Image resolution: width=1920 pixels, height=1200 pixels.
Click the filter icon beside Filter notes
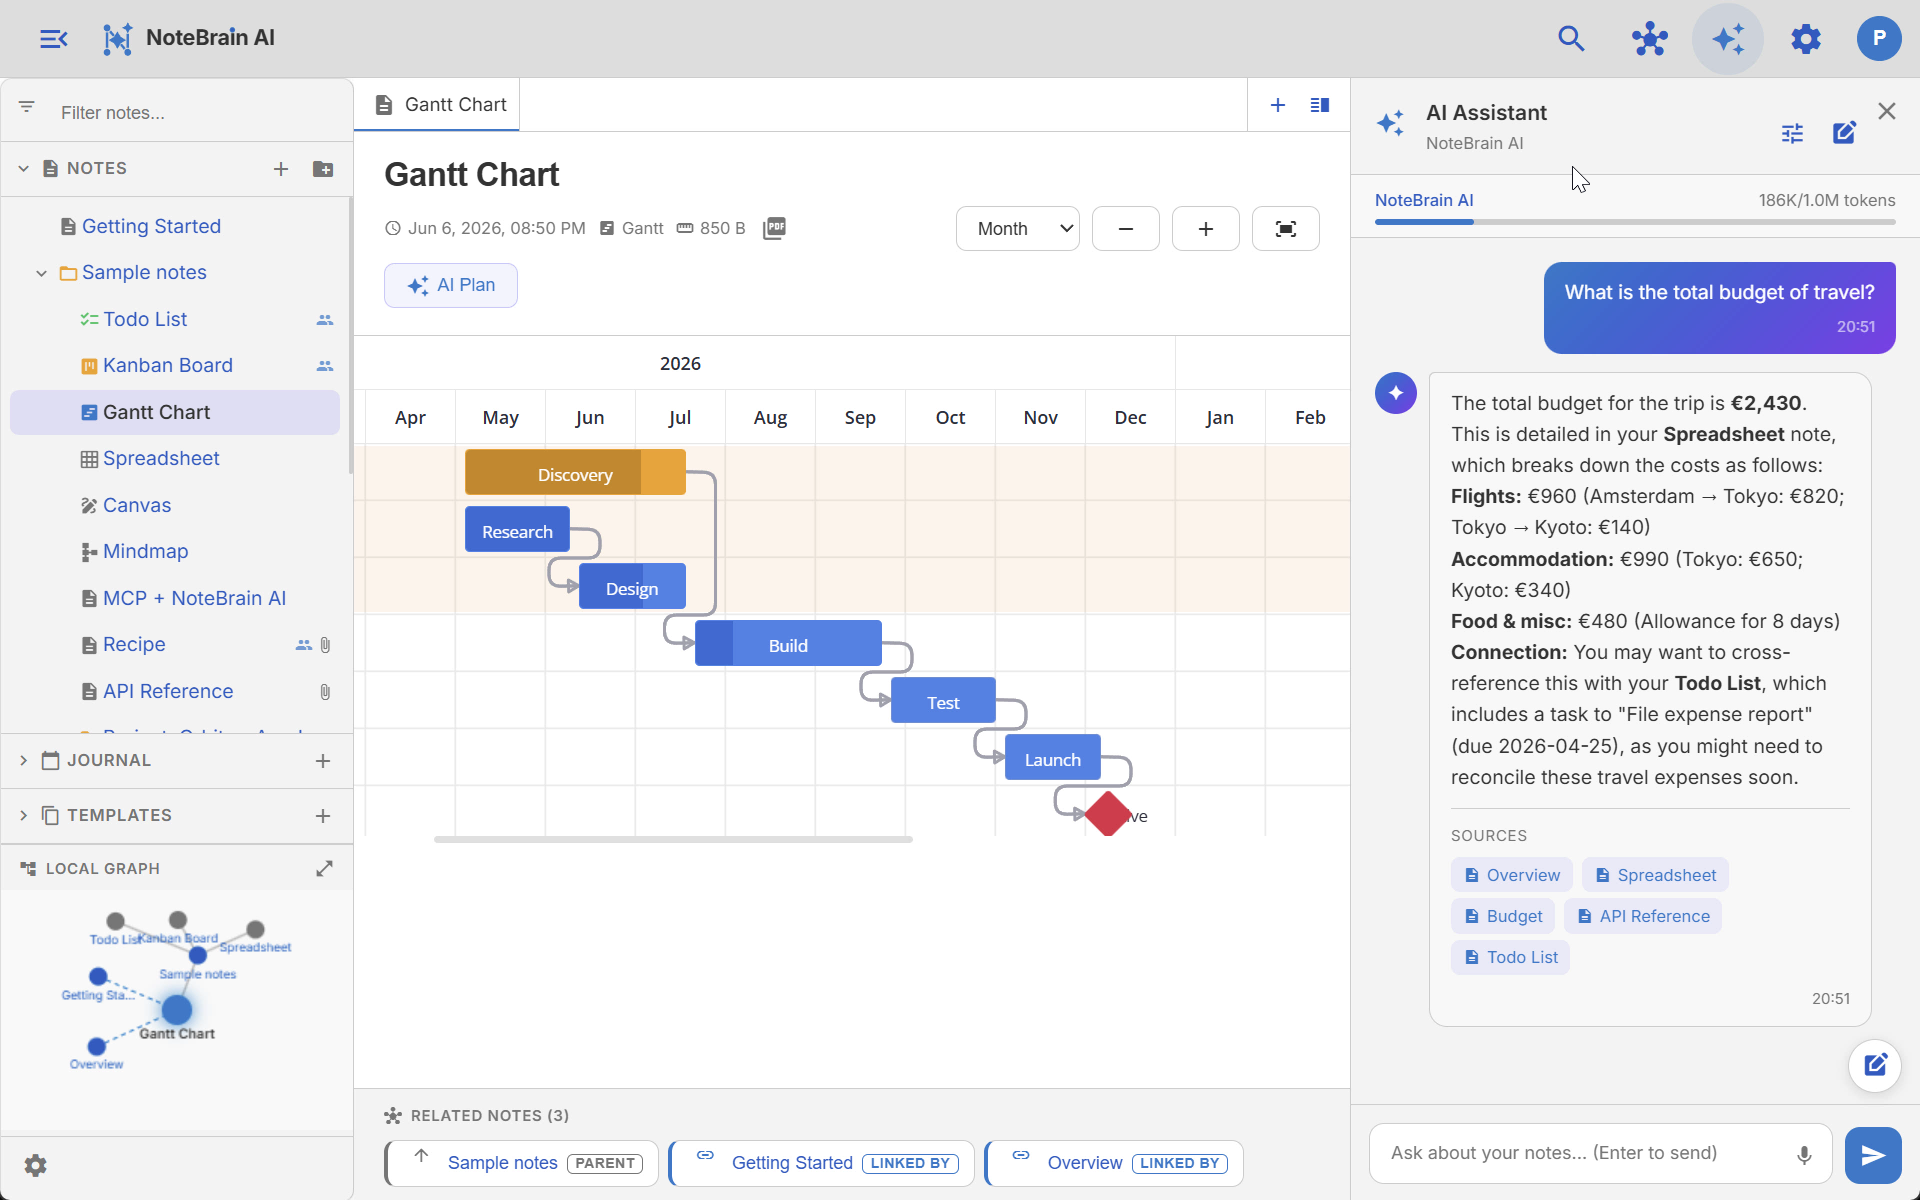coord(27,106)
